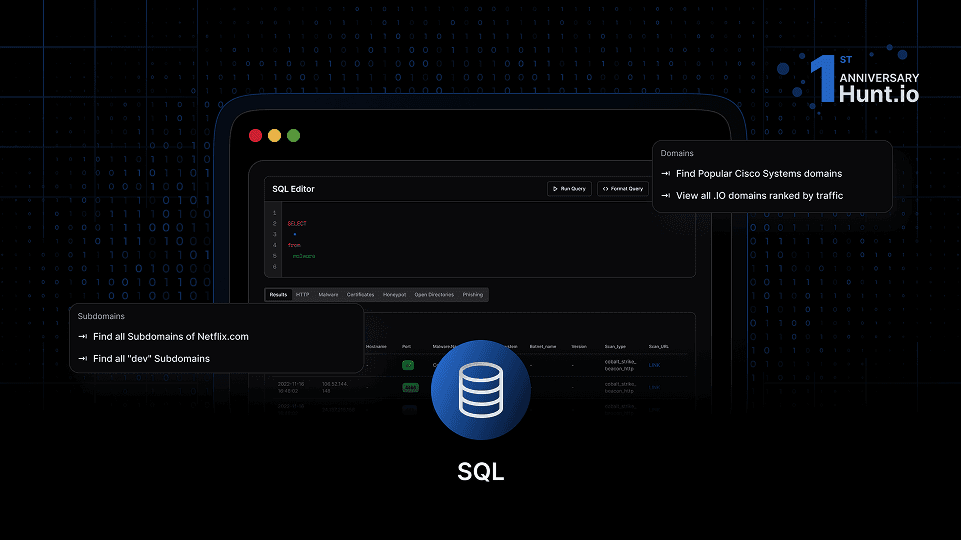The image size is (961, 540).
Task: Switch to the Results tab
Action: (278, 295)
